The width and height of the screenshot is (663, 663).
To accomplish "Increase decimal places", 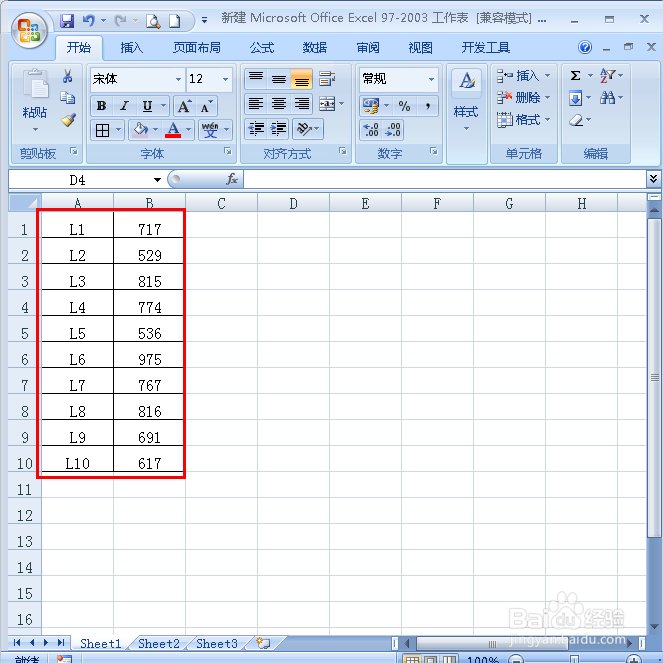I will click(x=371, y=130).
